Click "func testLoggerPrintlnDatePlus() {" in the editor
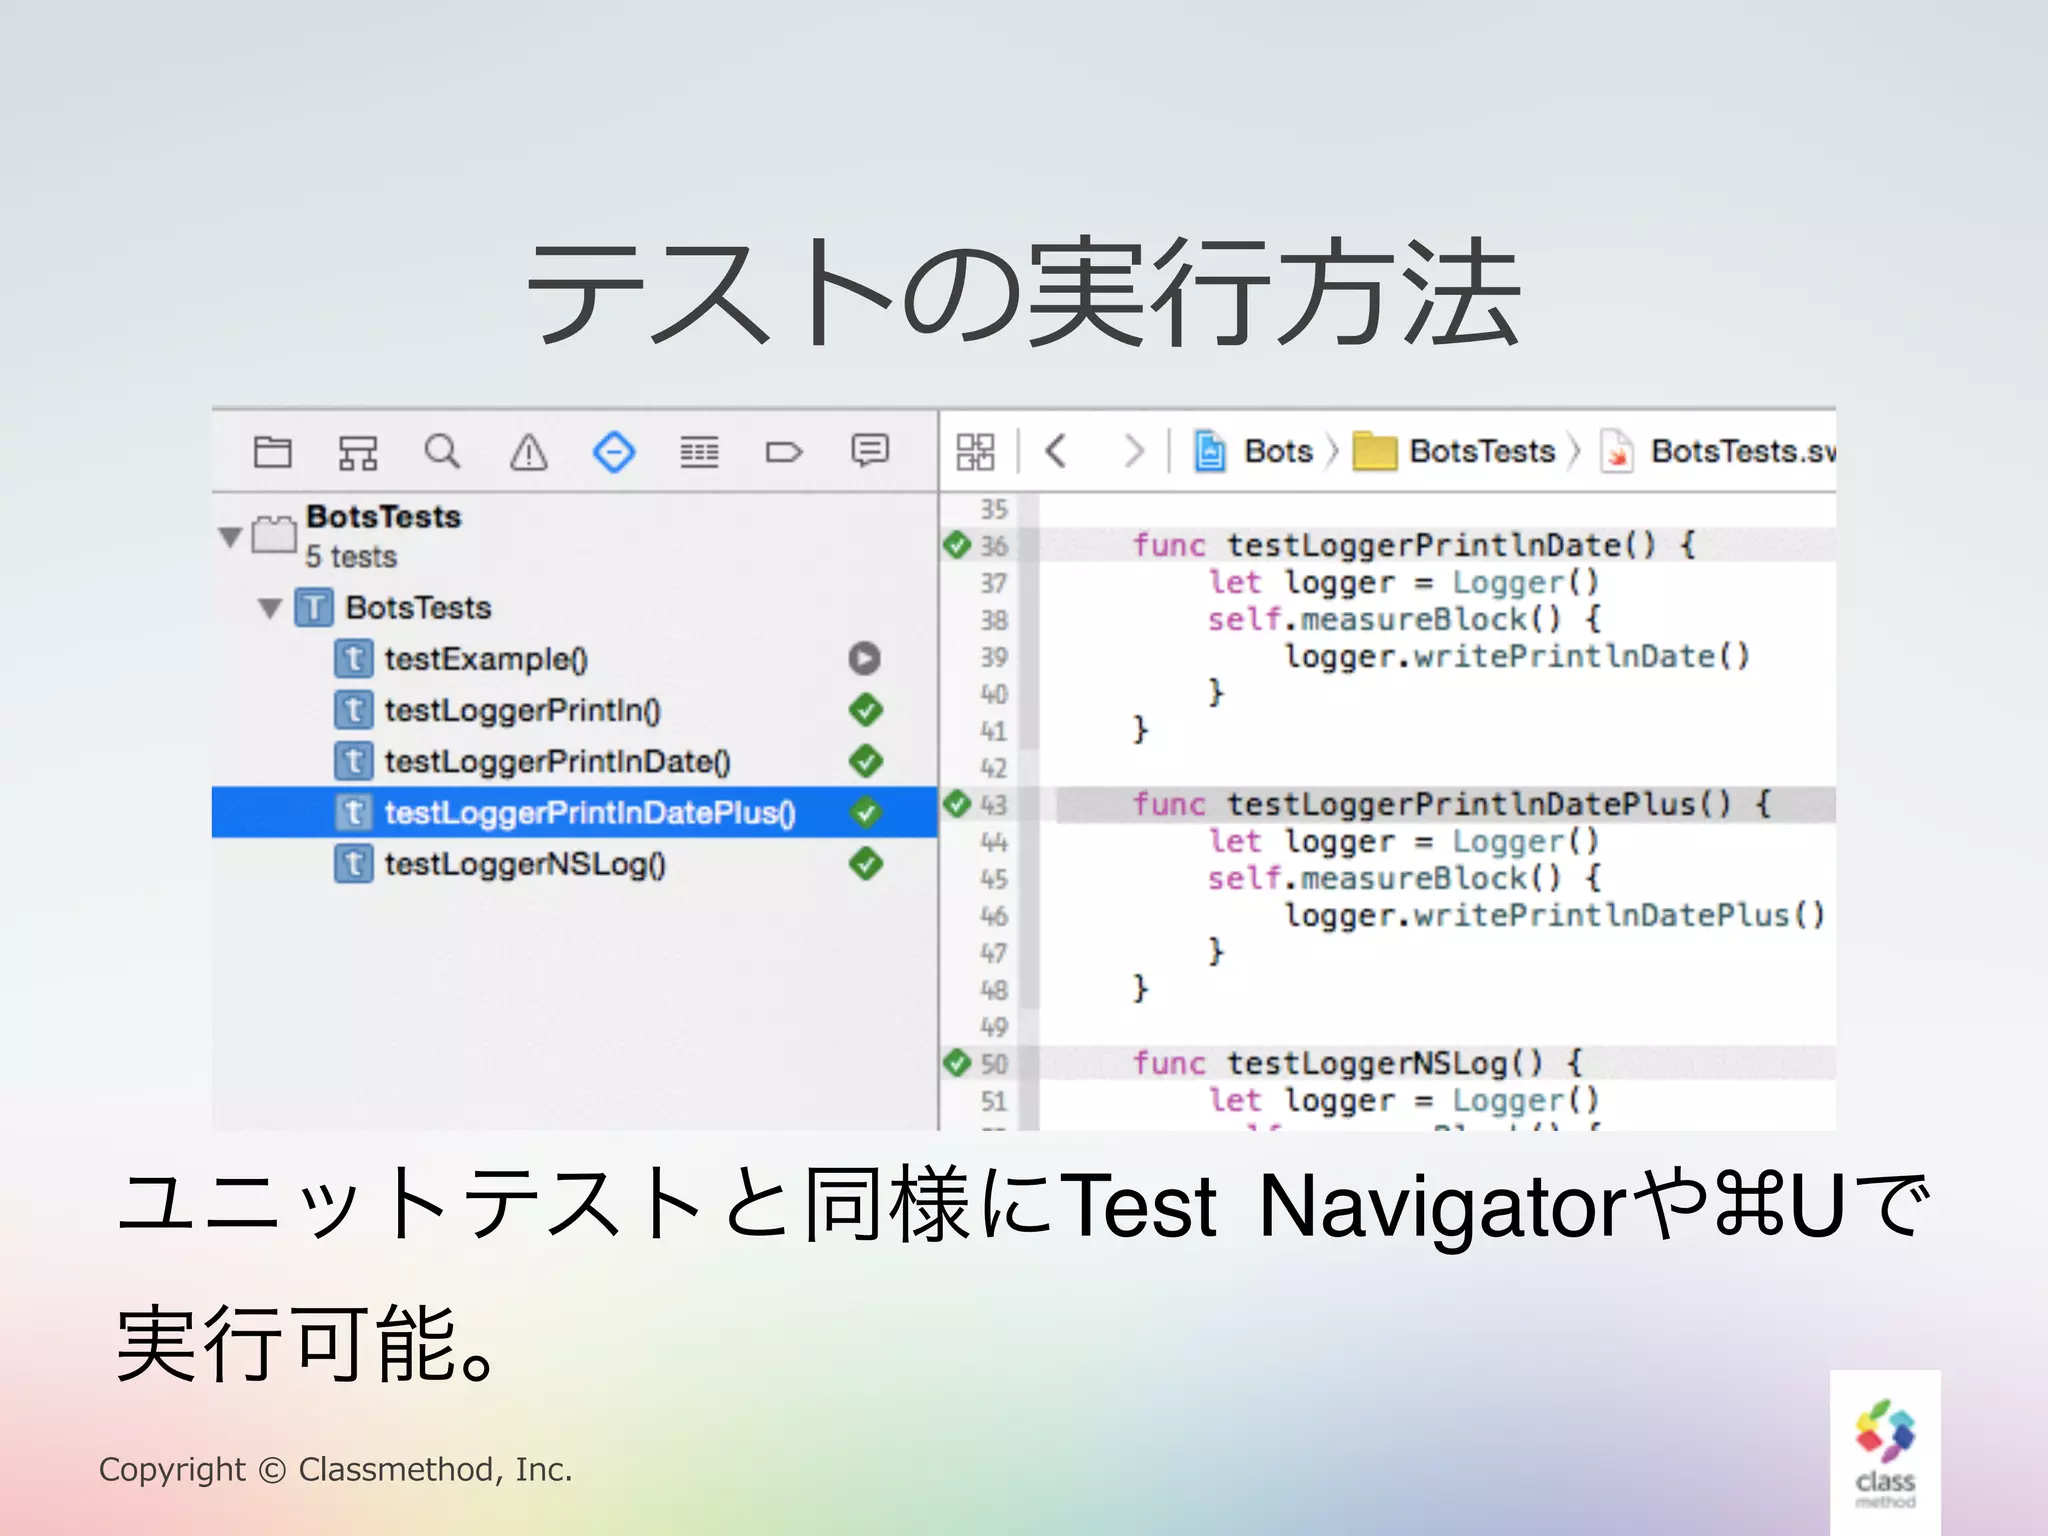The width and height of the screenshot is (2048, 1536). [x=1451, y=804]
